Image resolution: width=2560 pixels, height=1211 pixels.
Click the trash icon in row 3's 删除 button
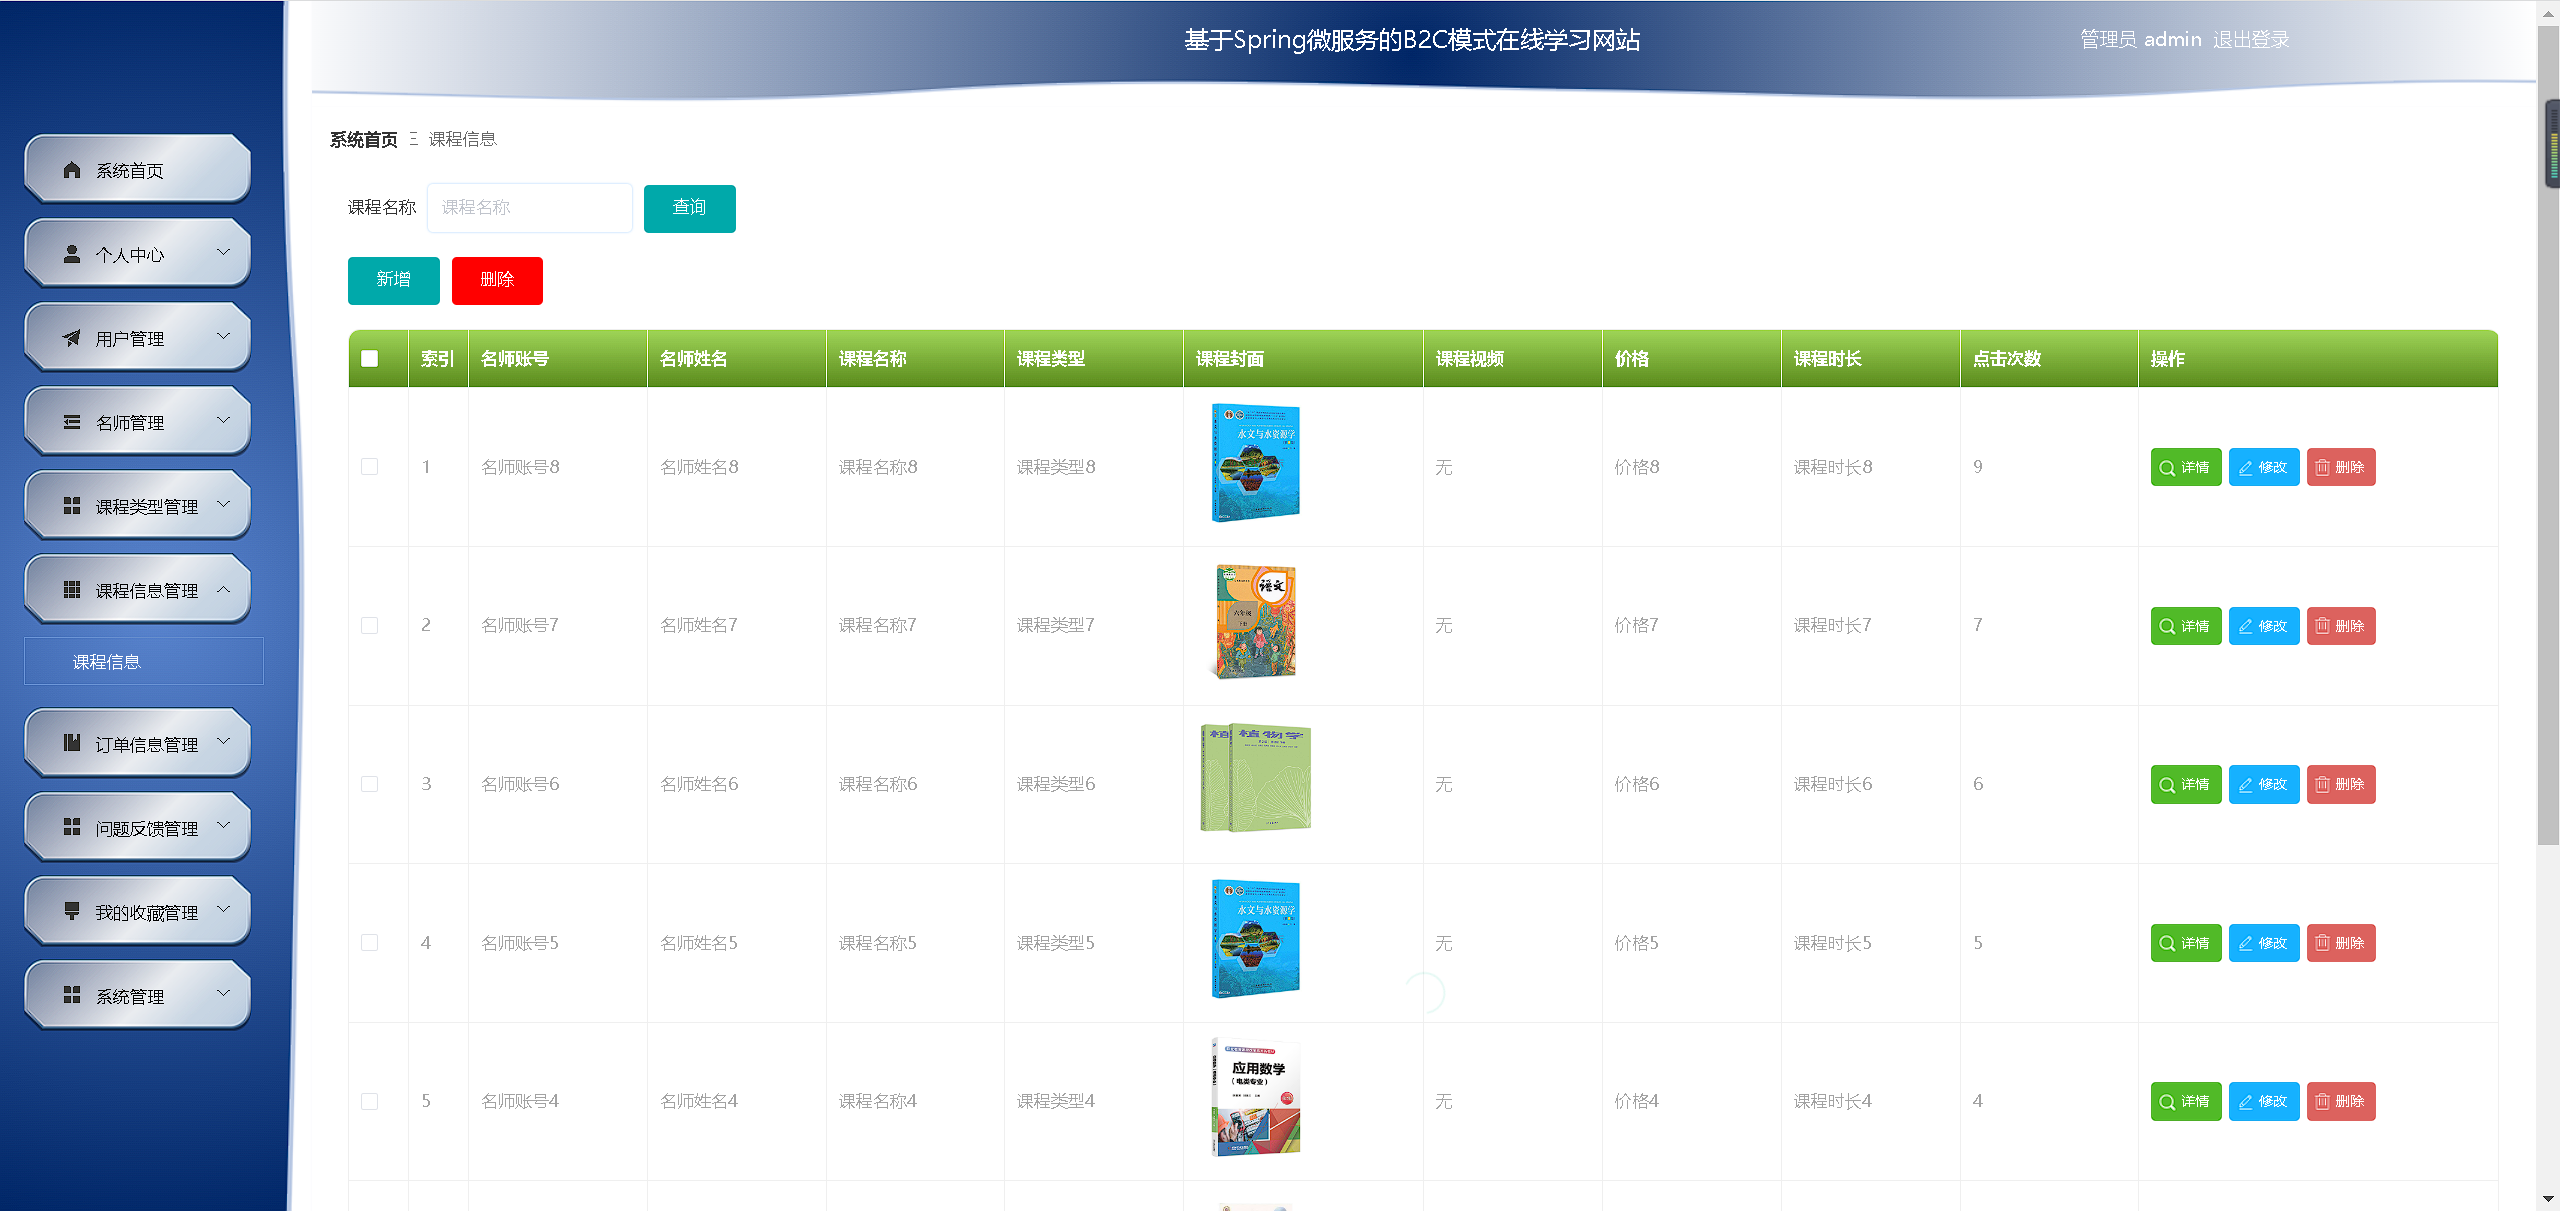click(x=2322, y=784)
